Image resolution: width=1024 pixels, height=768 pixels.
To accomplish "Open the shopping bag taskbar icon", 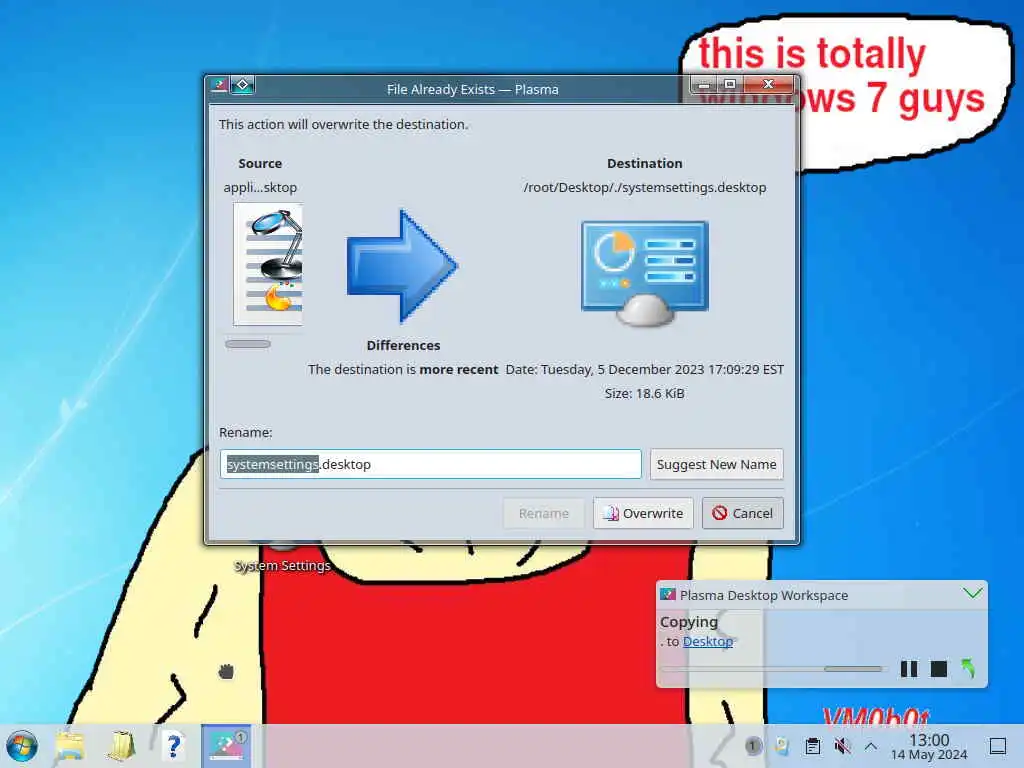I will pos(121,746).
